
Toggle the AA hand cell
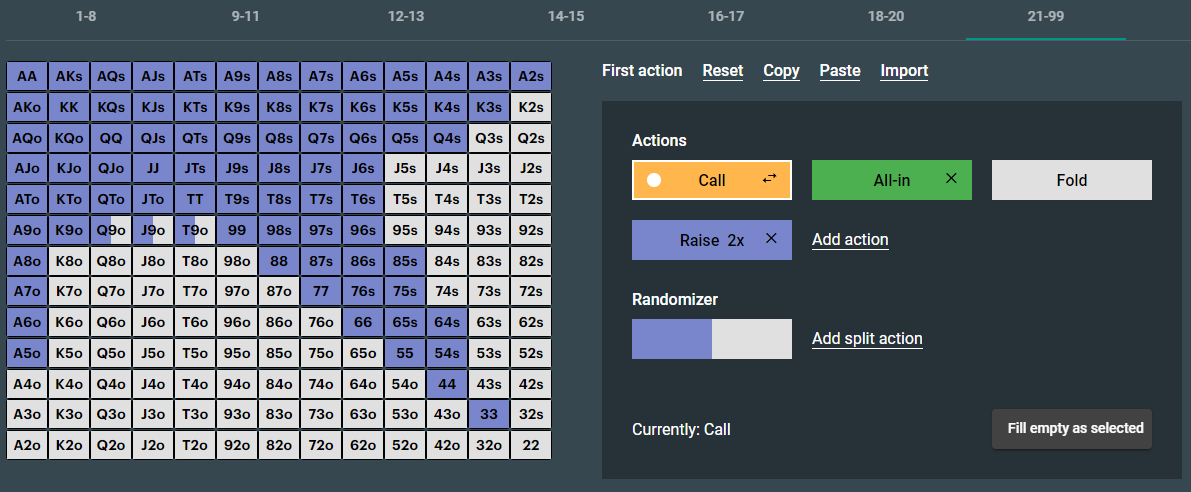(x=27, y=77)
